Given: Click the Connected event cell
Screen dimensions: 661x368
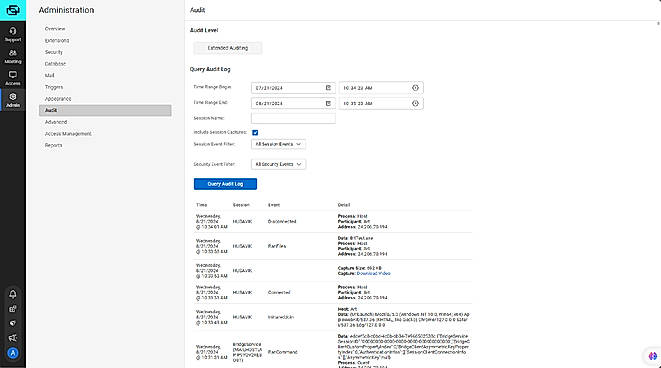Looking at the screenshot, I should (279, 292).
